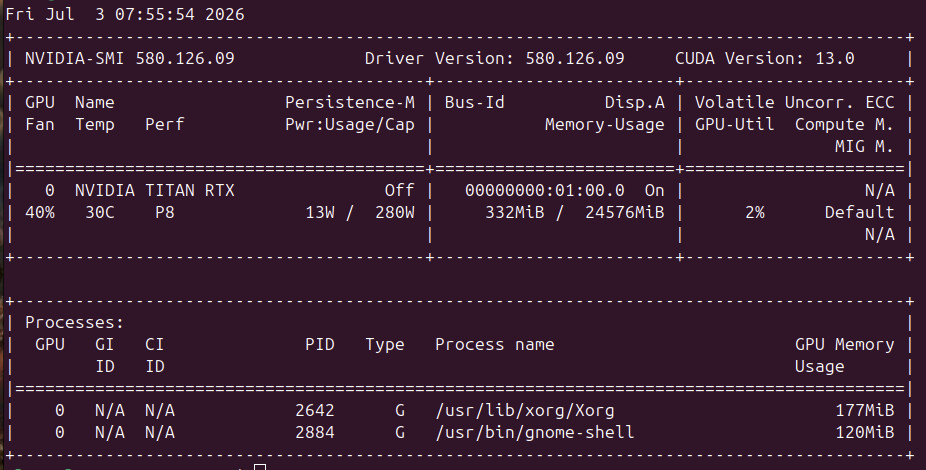Click the "GPU-Util" header
Screen dimensions: 926x470
coord(734,125)
